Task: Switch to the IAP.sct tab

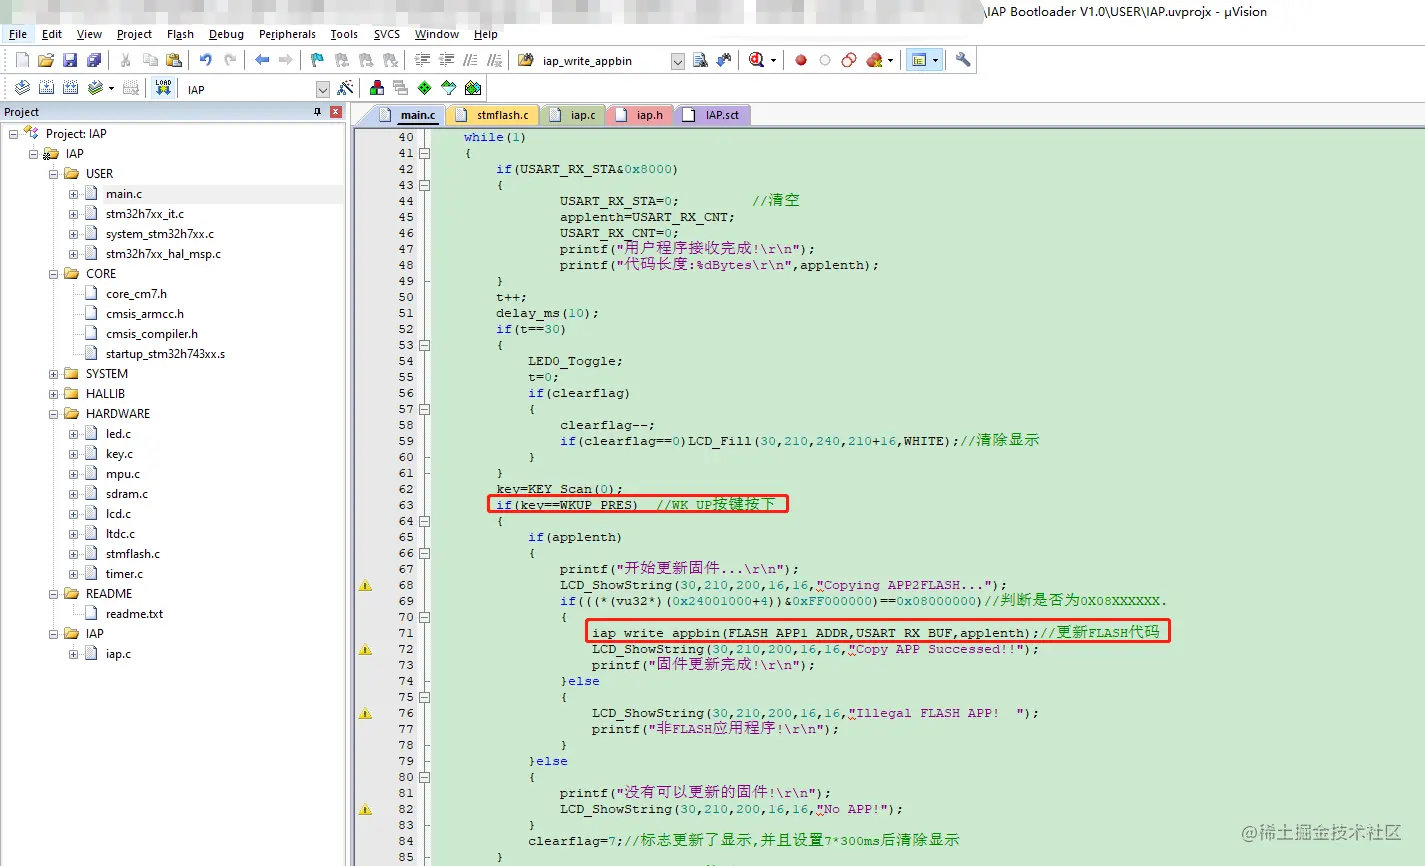Action: point(713,115)
